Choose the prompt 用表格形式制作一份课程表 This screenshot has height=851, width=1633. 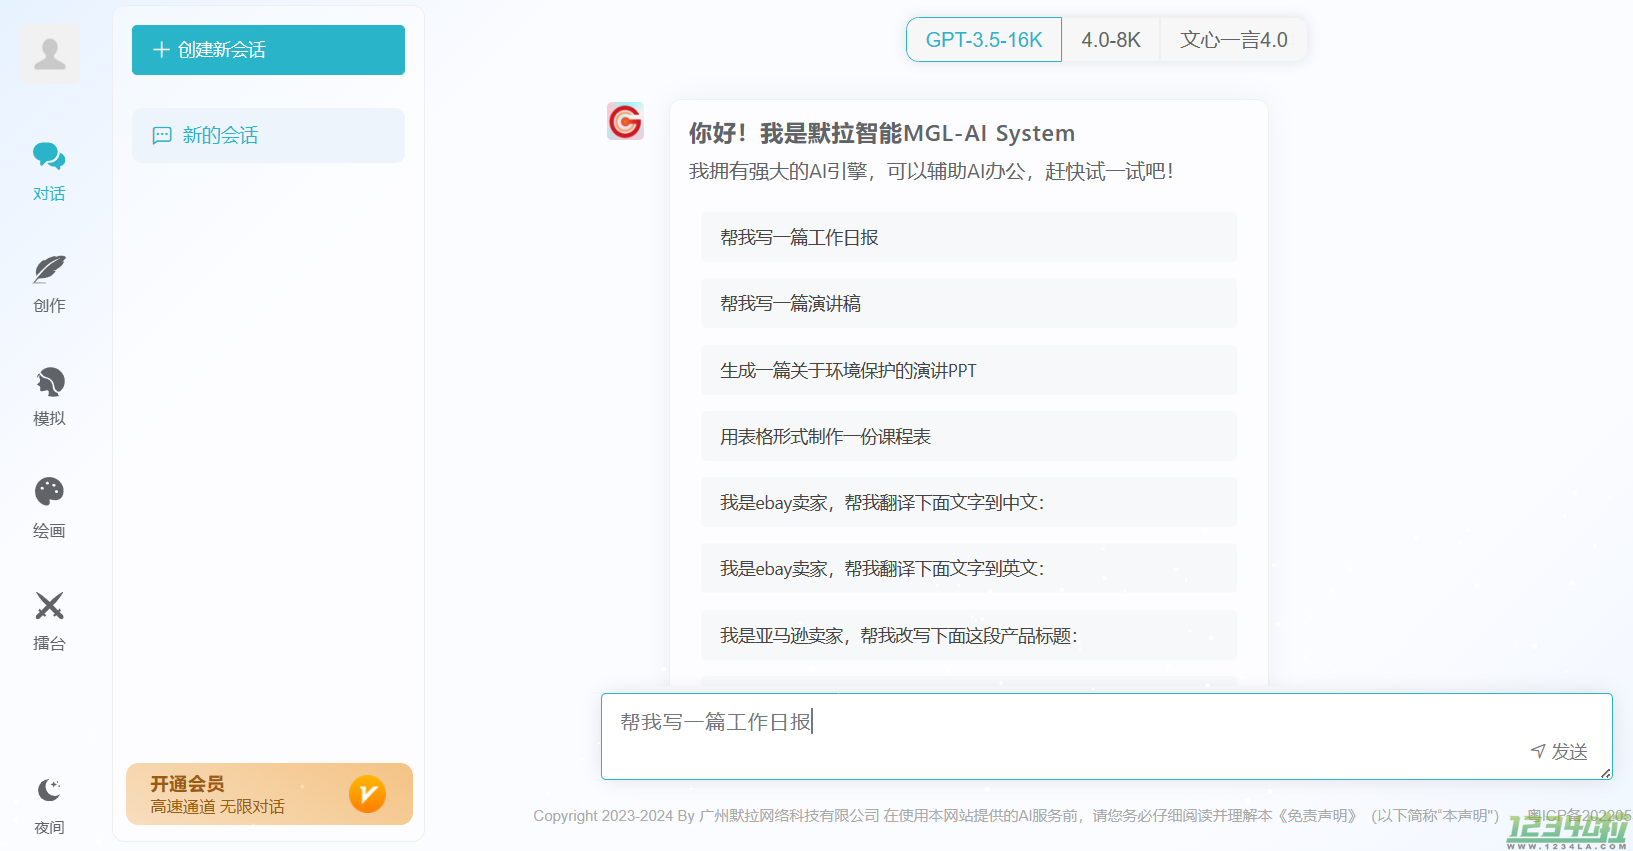tap(968, 436)
